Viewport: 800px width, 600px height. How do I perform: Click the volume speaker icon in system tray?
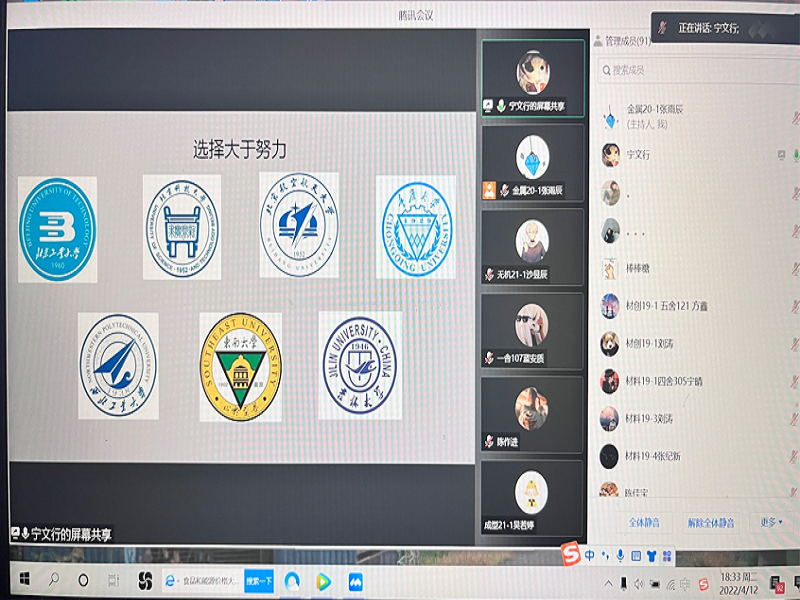639,584
